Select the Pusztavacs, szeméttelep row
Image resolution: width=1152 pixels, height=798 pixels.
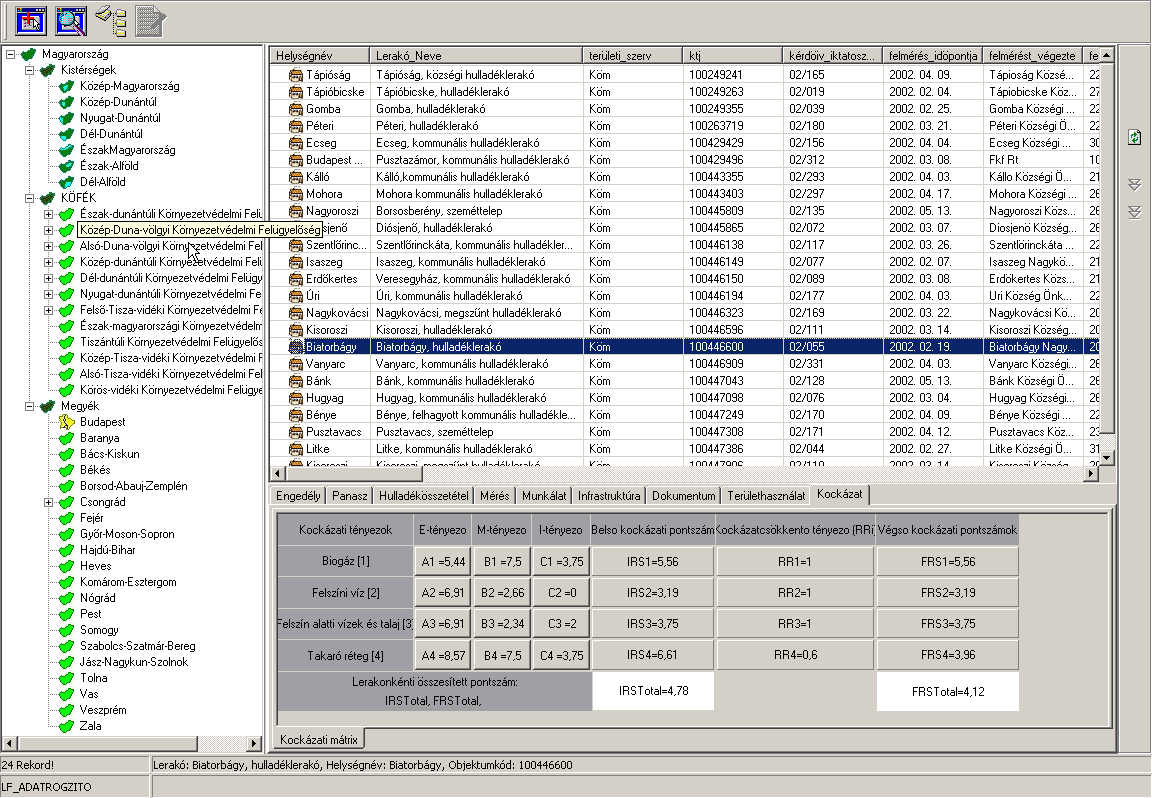(683, 432)
